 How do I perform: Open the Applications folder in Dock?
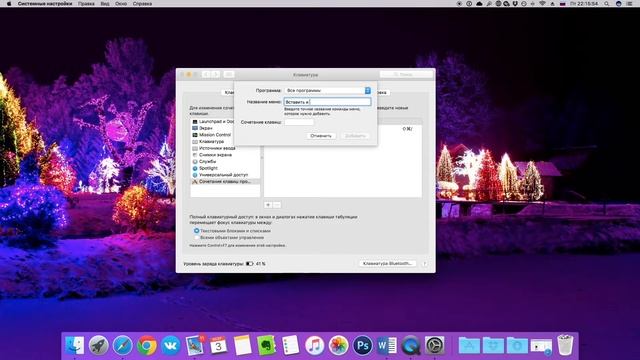pos(469,346)
